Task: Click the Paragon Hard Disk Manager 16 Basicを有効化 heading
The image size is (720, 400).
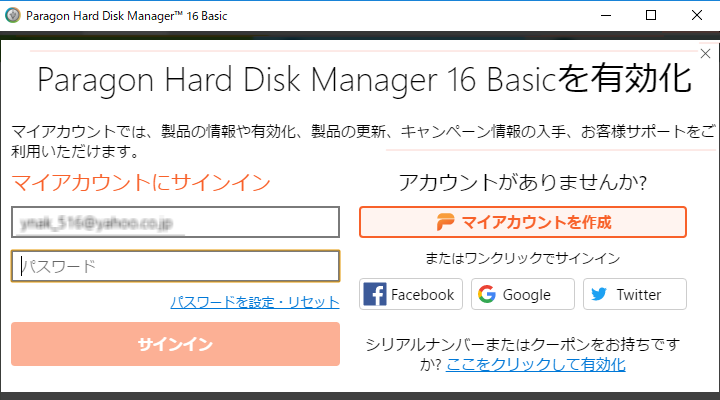Action: [364, 78]
